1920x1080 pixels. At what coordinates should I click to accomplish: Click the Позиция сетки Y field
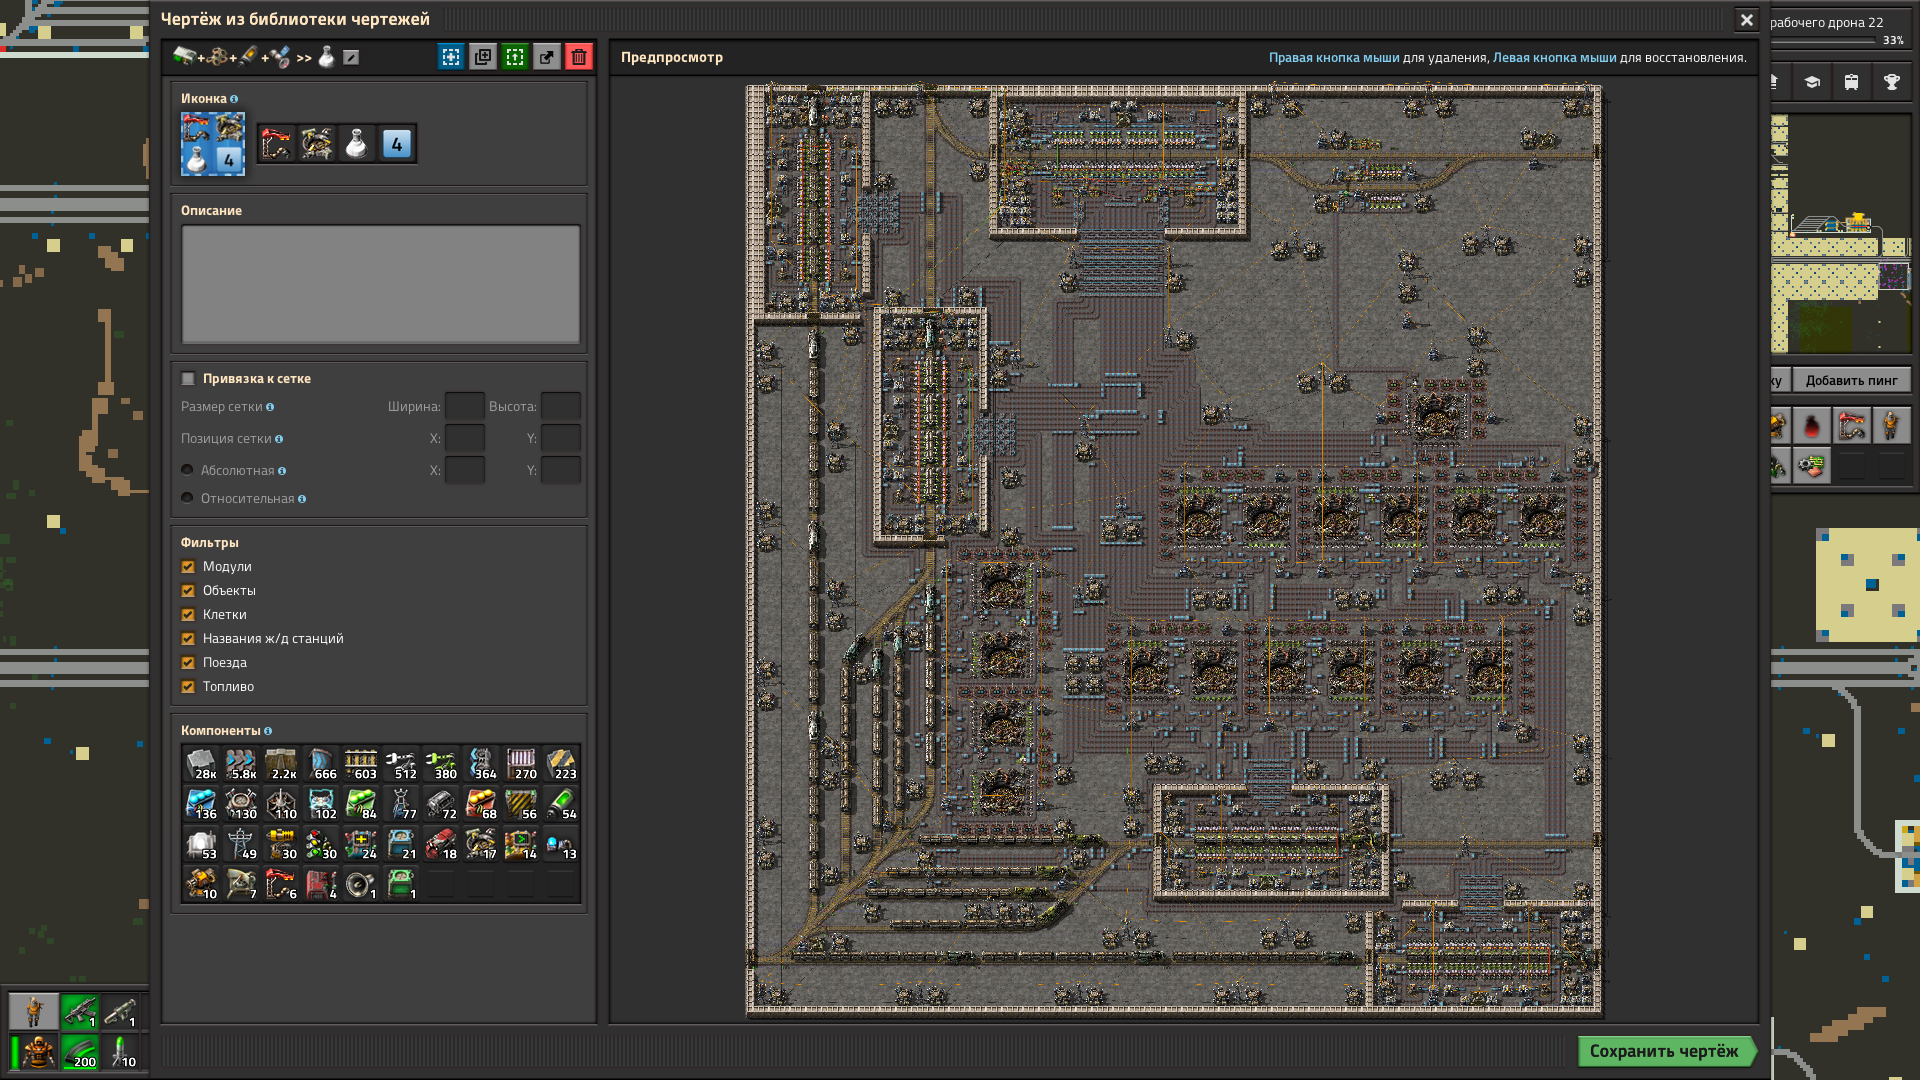point(560,439)
